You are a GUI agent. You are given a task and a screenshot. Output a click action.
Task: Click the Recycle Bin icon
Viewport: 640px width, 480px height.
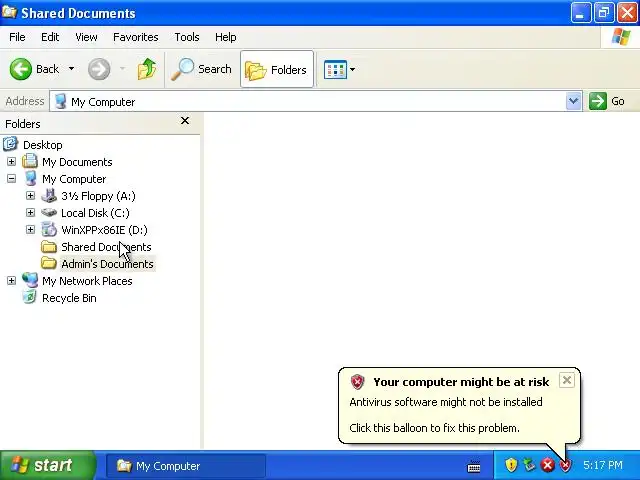29,297
